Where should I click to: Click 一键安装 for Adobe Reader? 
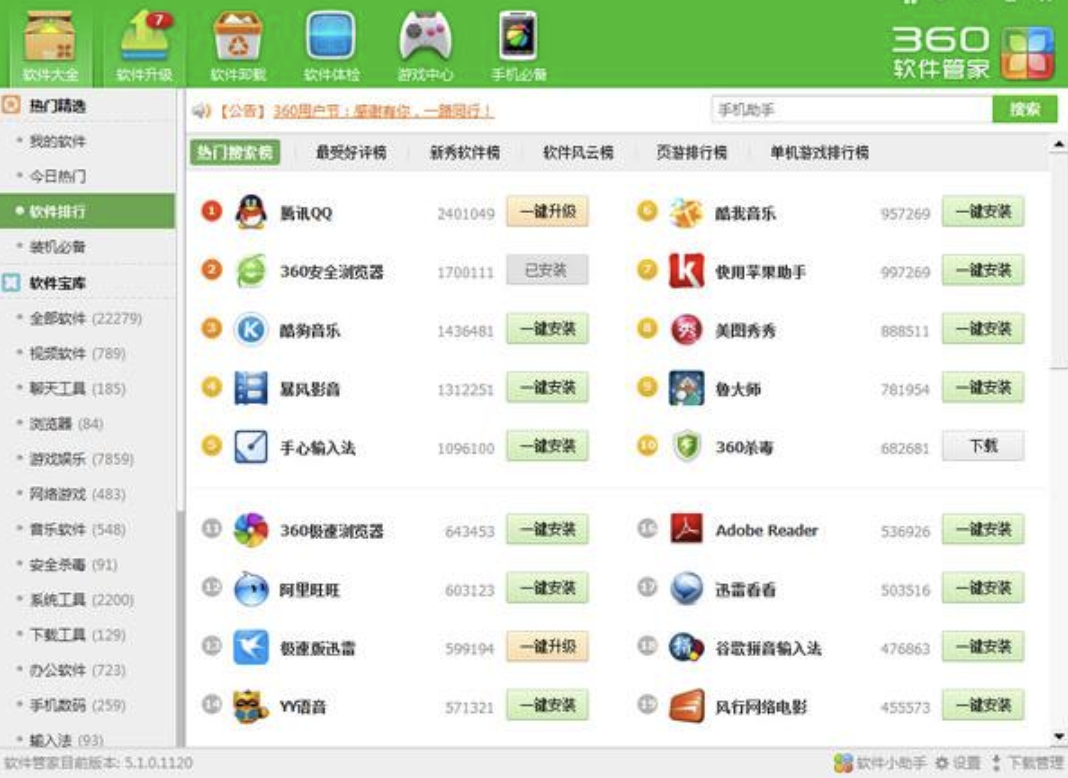click(x=983, y=529)
